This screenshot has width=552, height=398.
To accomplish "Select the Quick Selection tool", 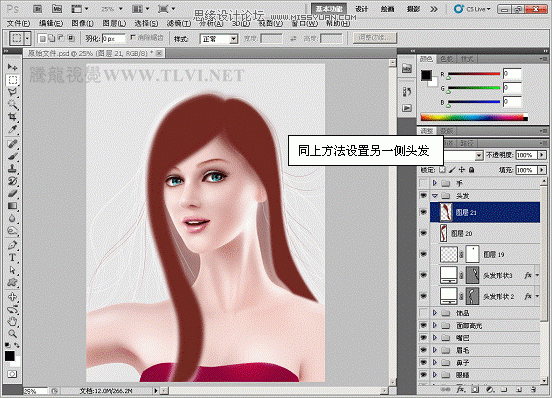I will point(12,105).
